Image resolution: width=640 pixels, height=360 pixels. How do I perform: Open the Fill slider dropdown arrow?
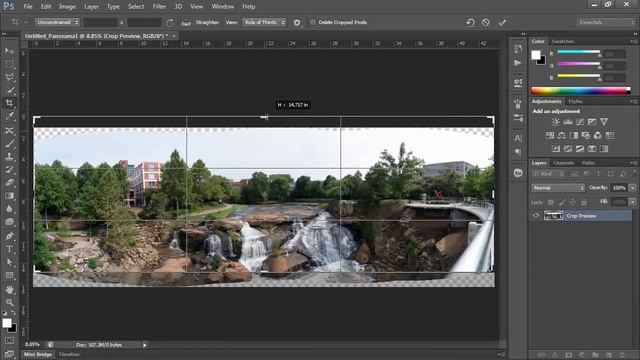click(633, 202)
